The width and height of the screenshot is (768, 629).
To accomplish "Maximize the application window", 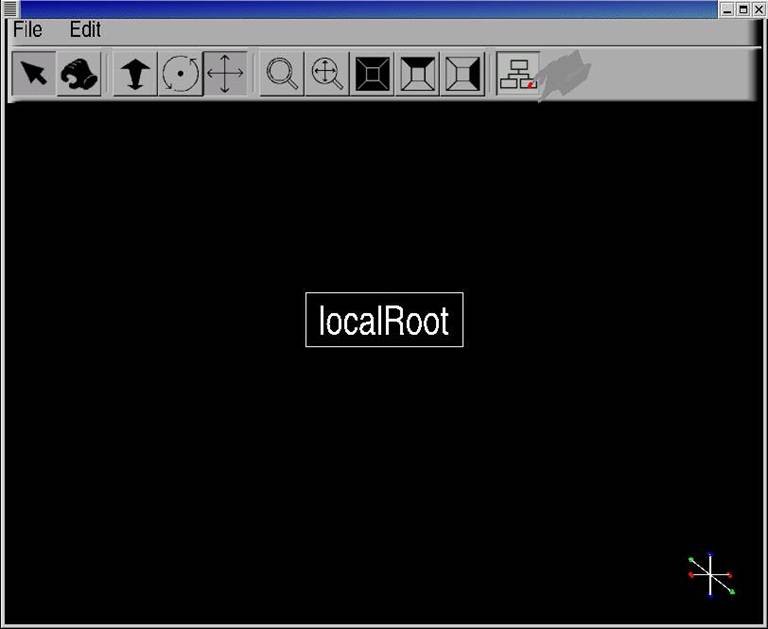I will click(x=743, y=9).
